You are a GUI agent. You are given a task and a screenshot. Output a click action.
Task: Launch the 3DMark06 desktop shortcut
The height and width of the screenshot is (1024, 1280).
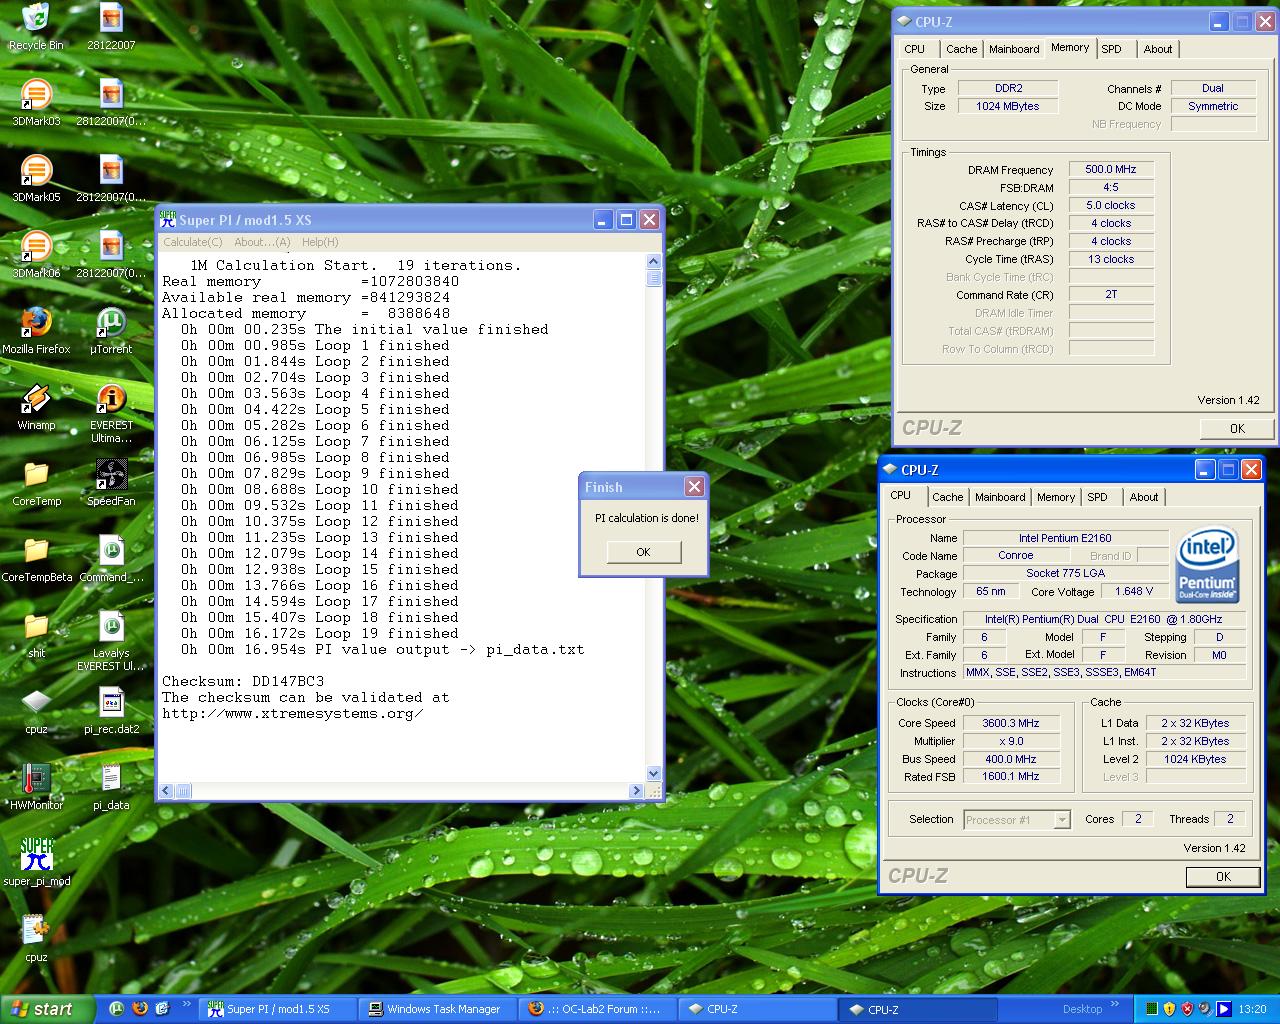pos(35,254)
